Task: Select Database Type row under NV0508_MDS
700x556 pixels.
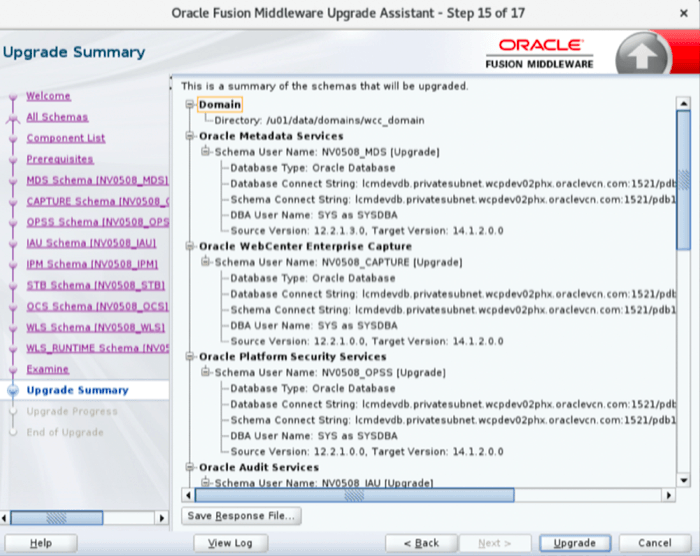Action: [x=312, y=168]
